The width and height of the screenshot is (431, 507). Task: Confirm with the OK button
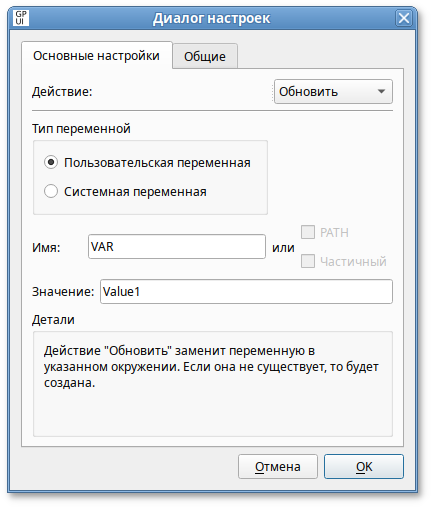(364, 466)
